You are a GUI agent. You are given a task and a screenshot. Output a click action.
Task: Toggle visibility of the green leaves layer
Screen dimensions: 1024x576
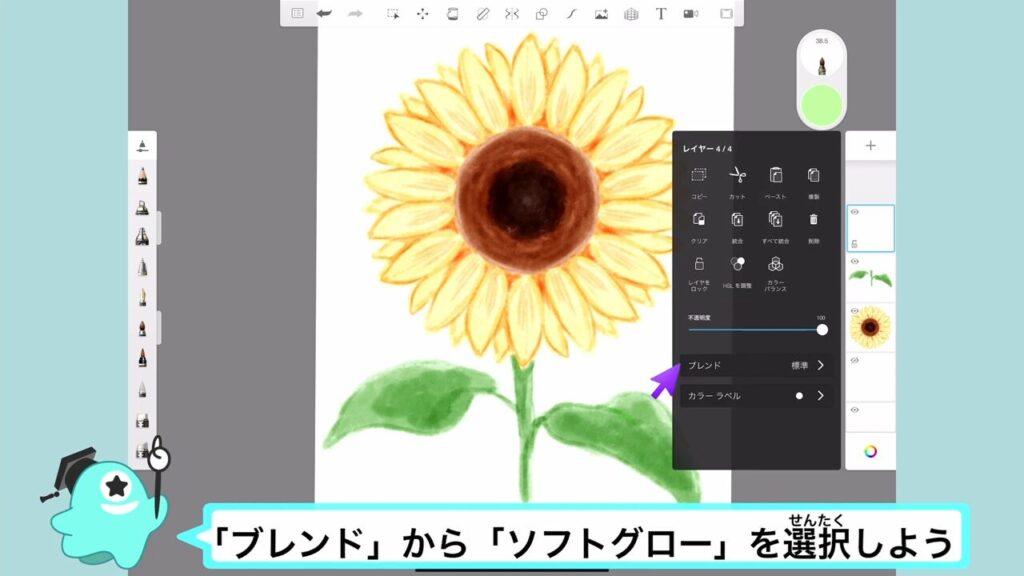tap(855, 261)
